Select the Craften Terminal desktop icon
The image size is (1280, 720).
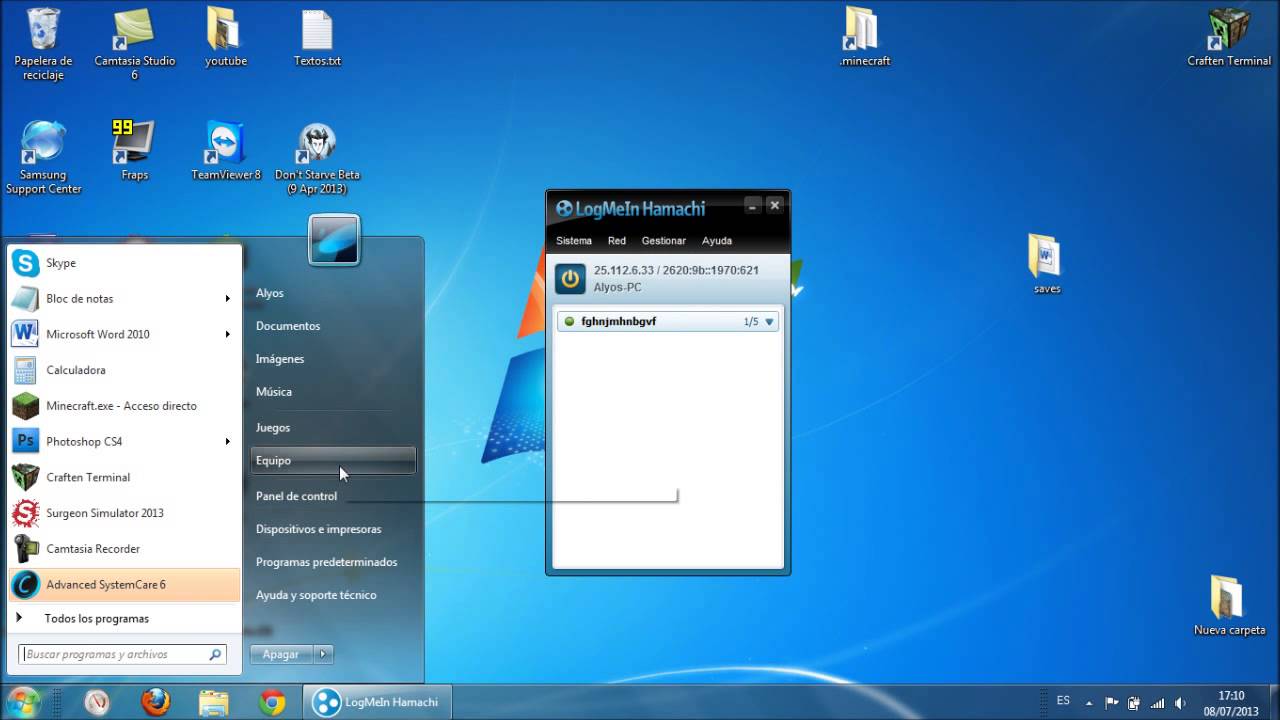pos(1229,37)
